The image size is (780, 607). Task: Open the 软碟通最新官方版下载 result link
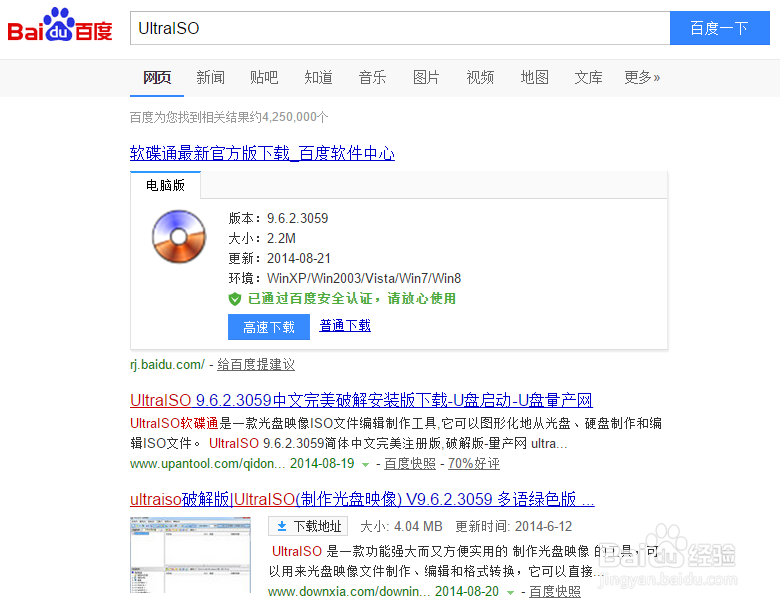click(x=262, y=153)
